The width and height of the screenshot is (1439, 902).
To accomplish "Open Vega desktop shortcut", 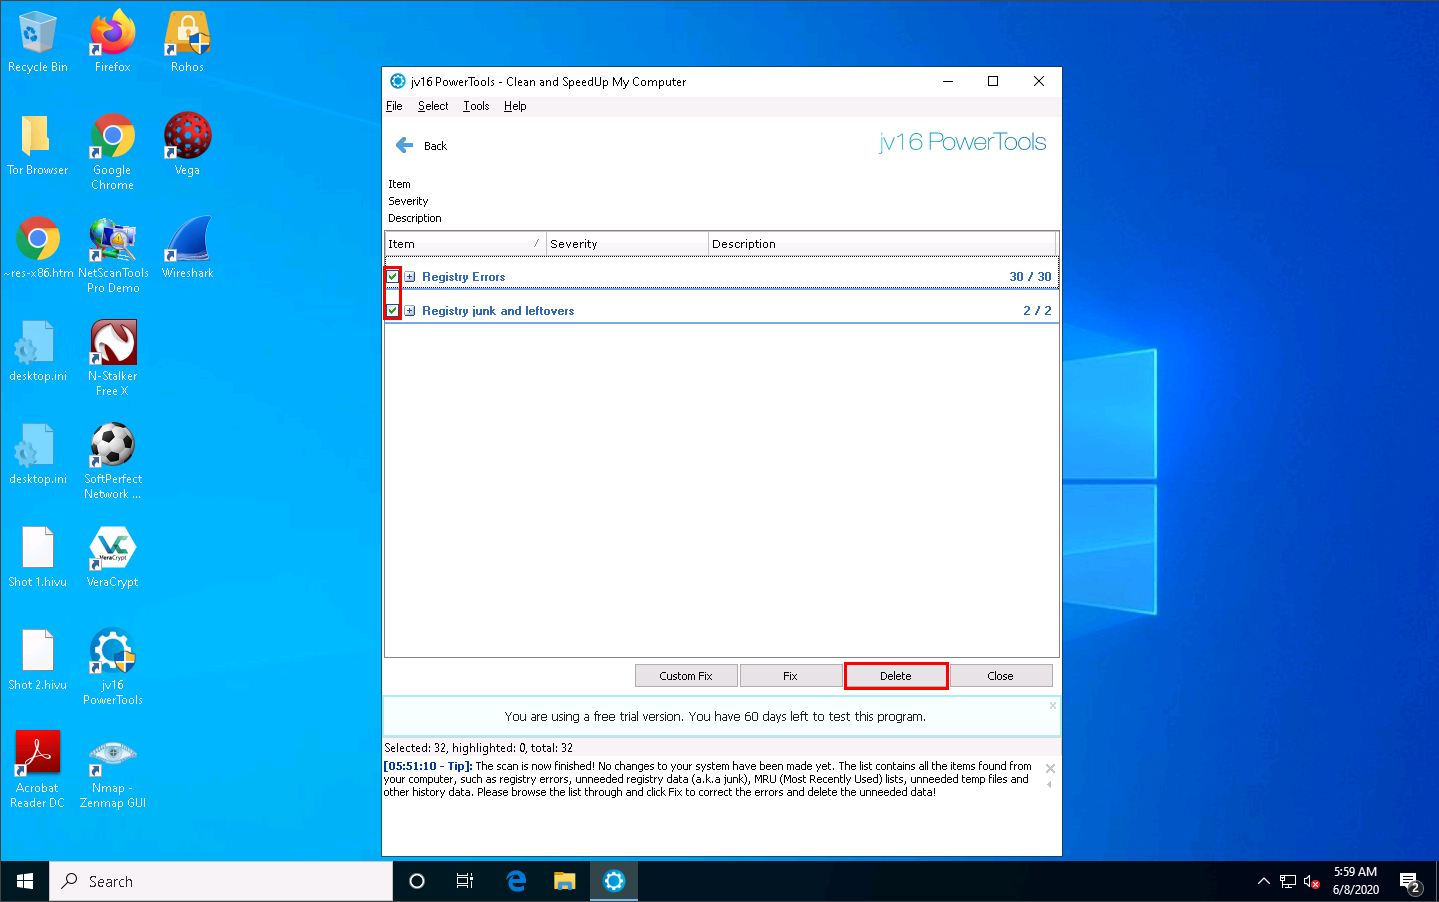I will (x=188, y=145).
